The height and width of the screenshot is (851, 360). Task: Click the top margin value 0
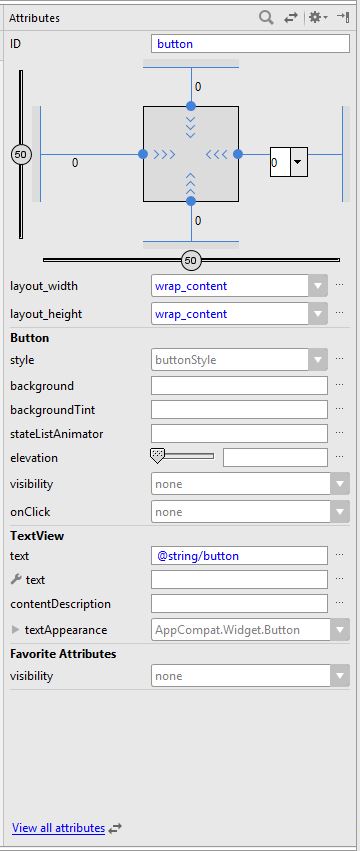pos(198,87)
